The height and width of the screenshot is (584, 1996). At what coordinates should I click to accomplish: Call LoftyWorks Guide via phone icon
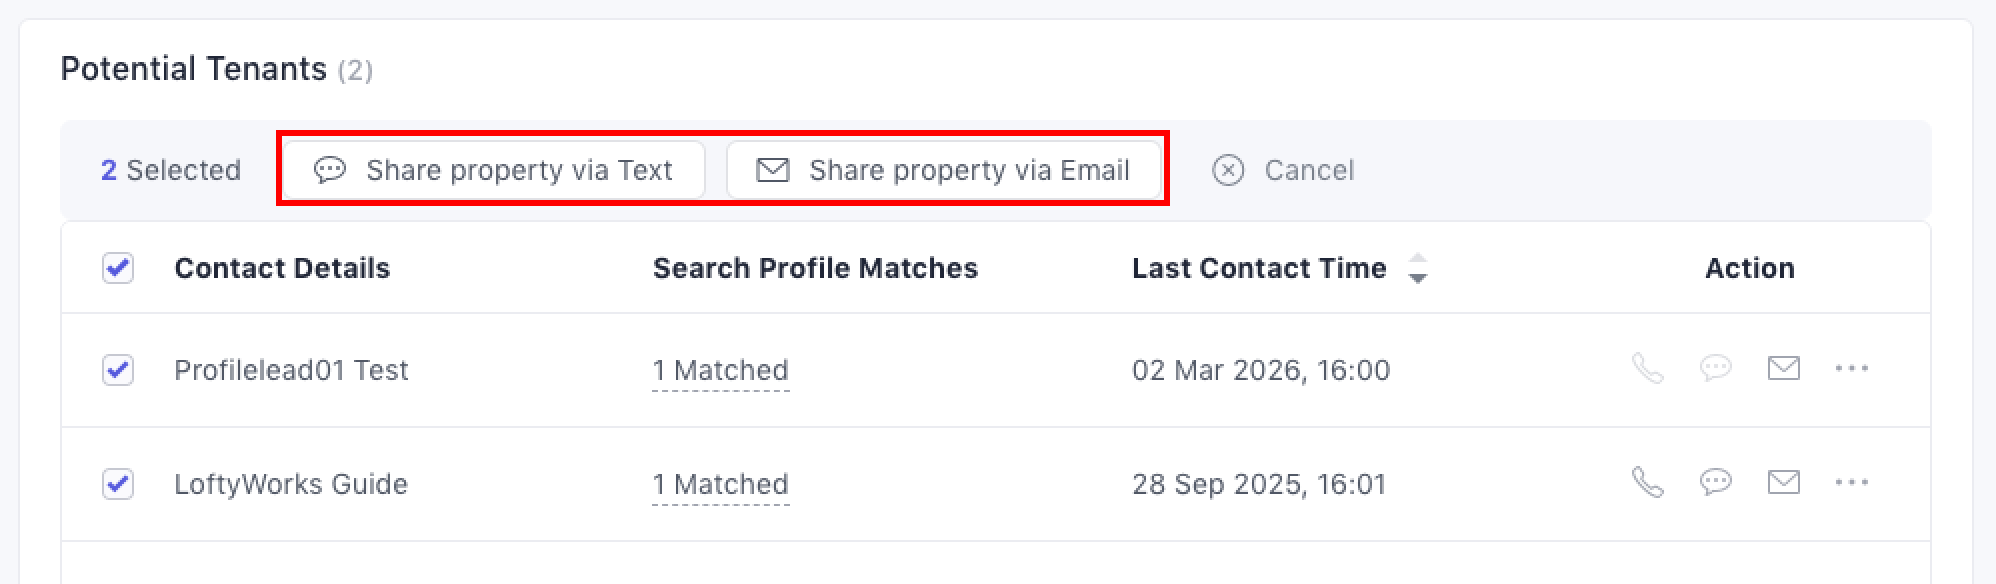point(1647,483)
